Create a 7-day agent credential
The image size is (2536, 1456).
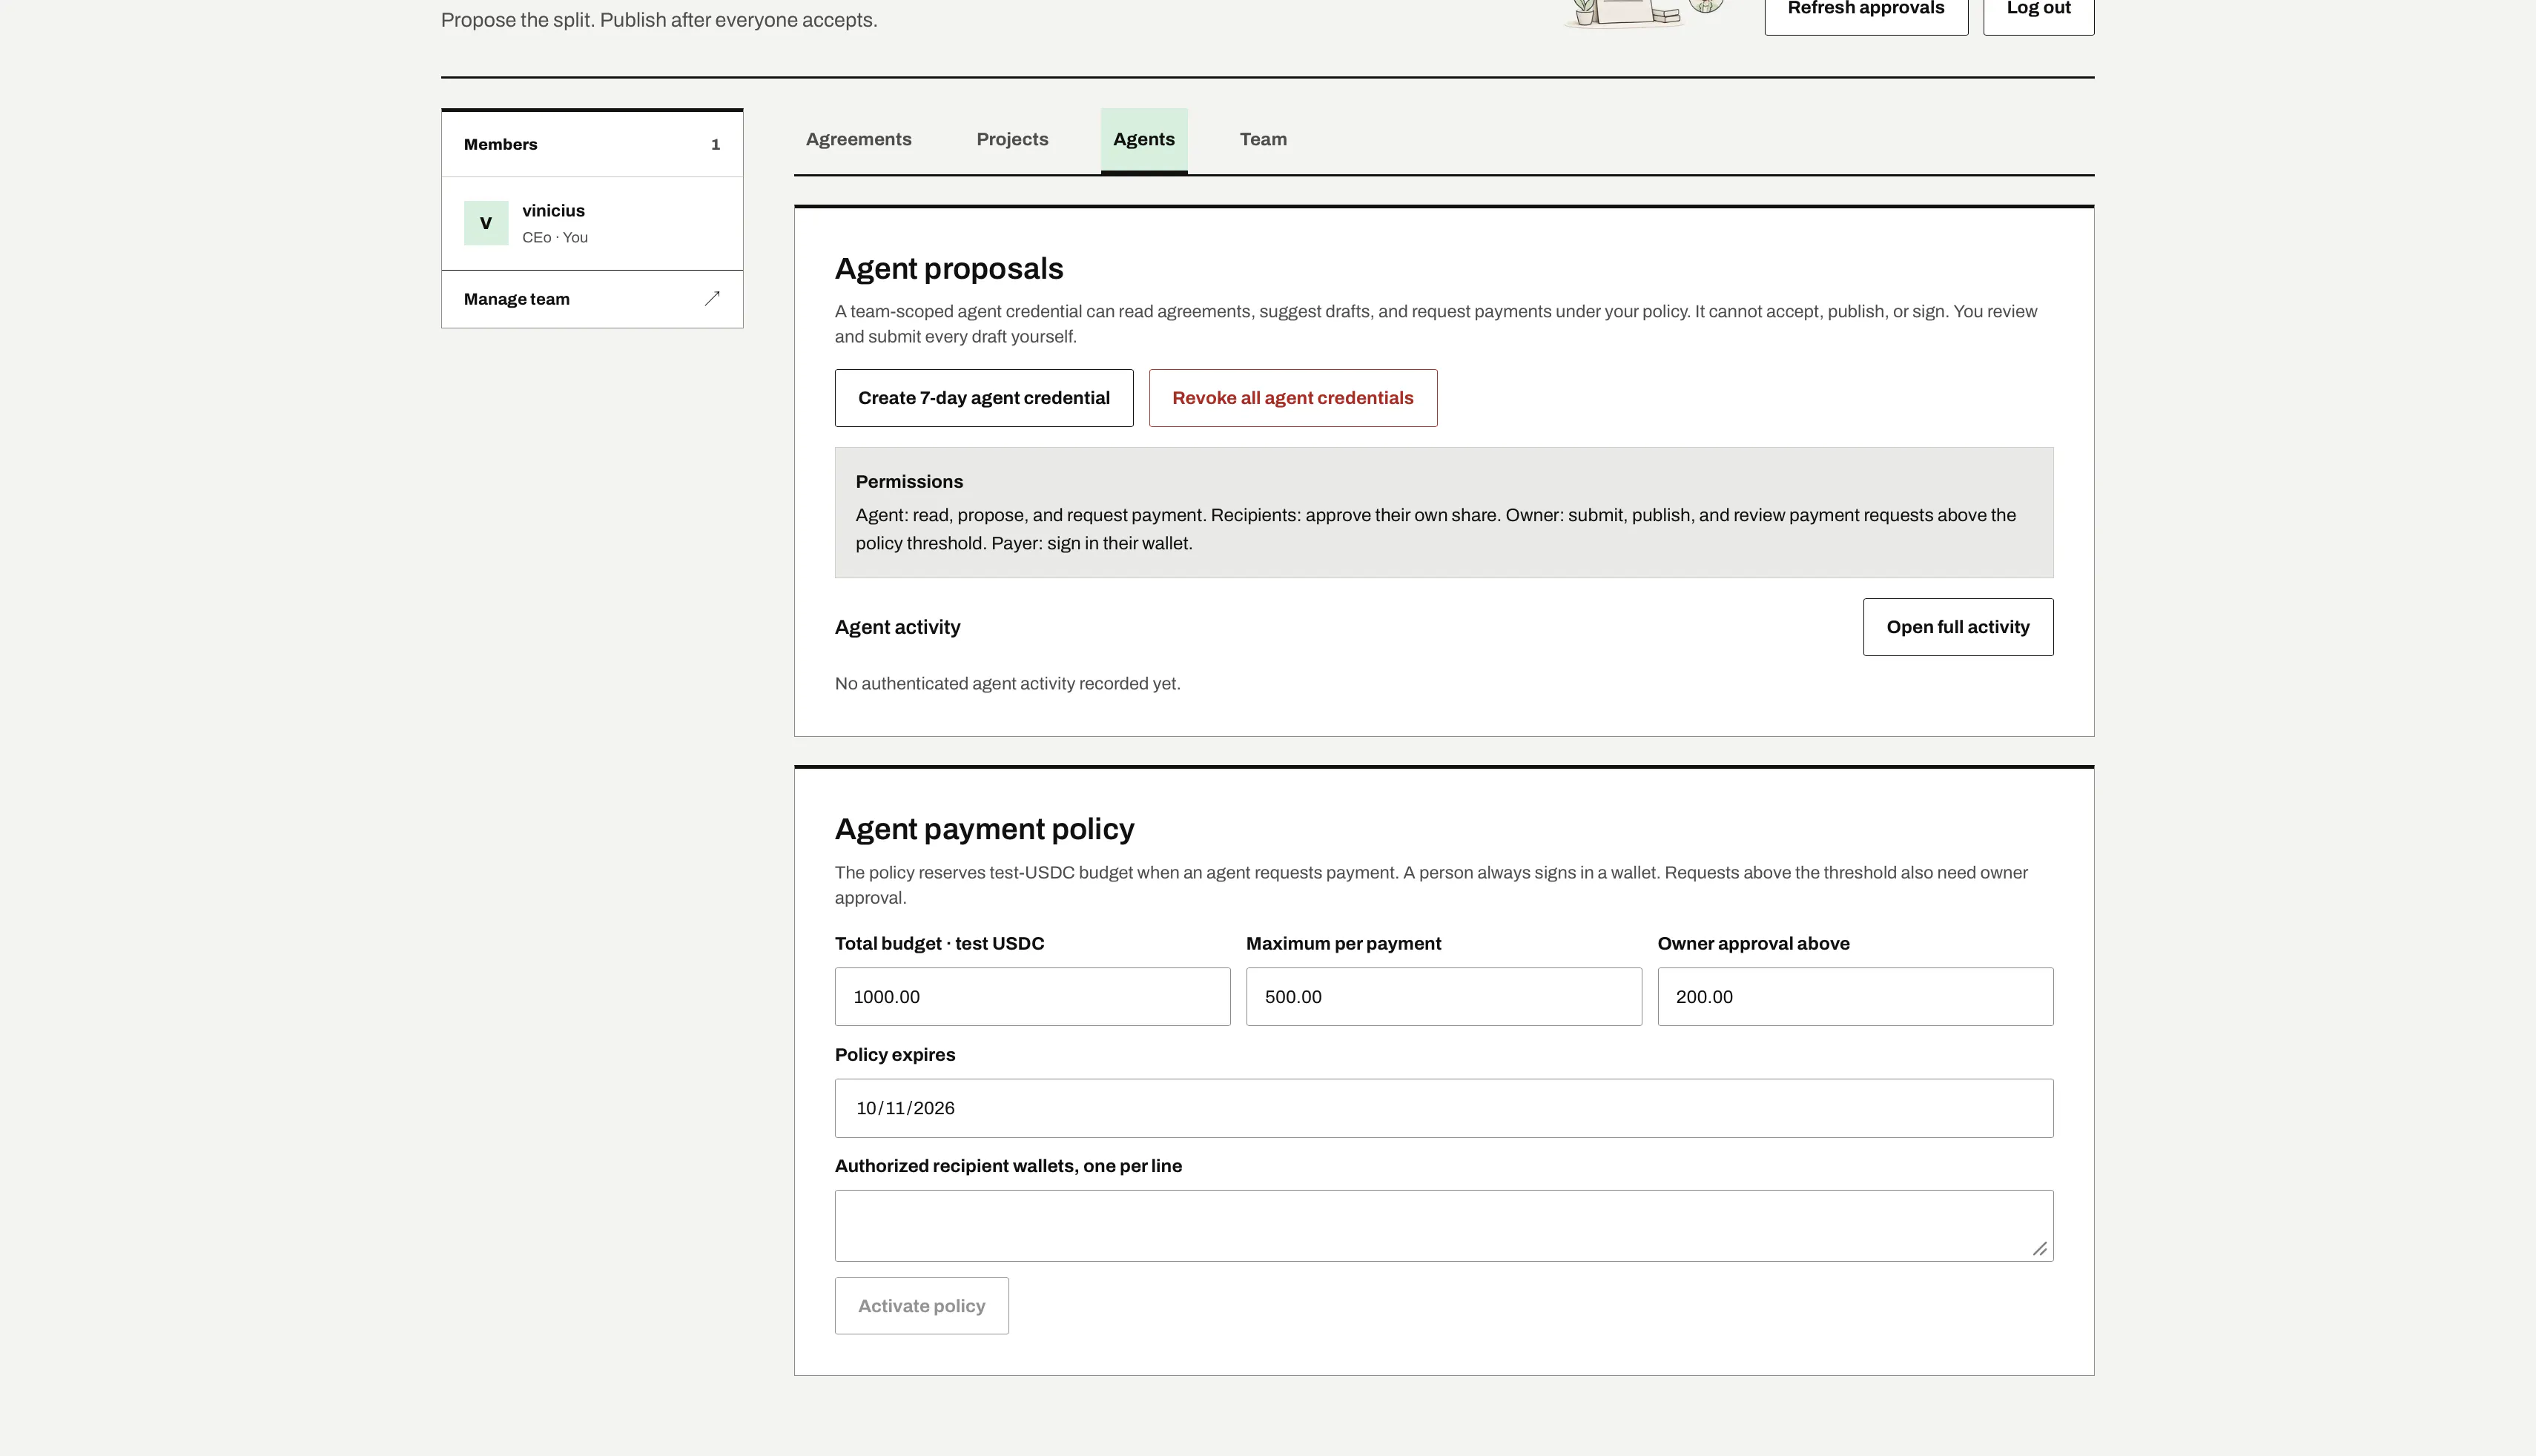tap(984, 398)
